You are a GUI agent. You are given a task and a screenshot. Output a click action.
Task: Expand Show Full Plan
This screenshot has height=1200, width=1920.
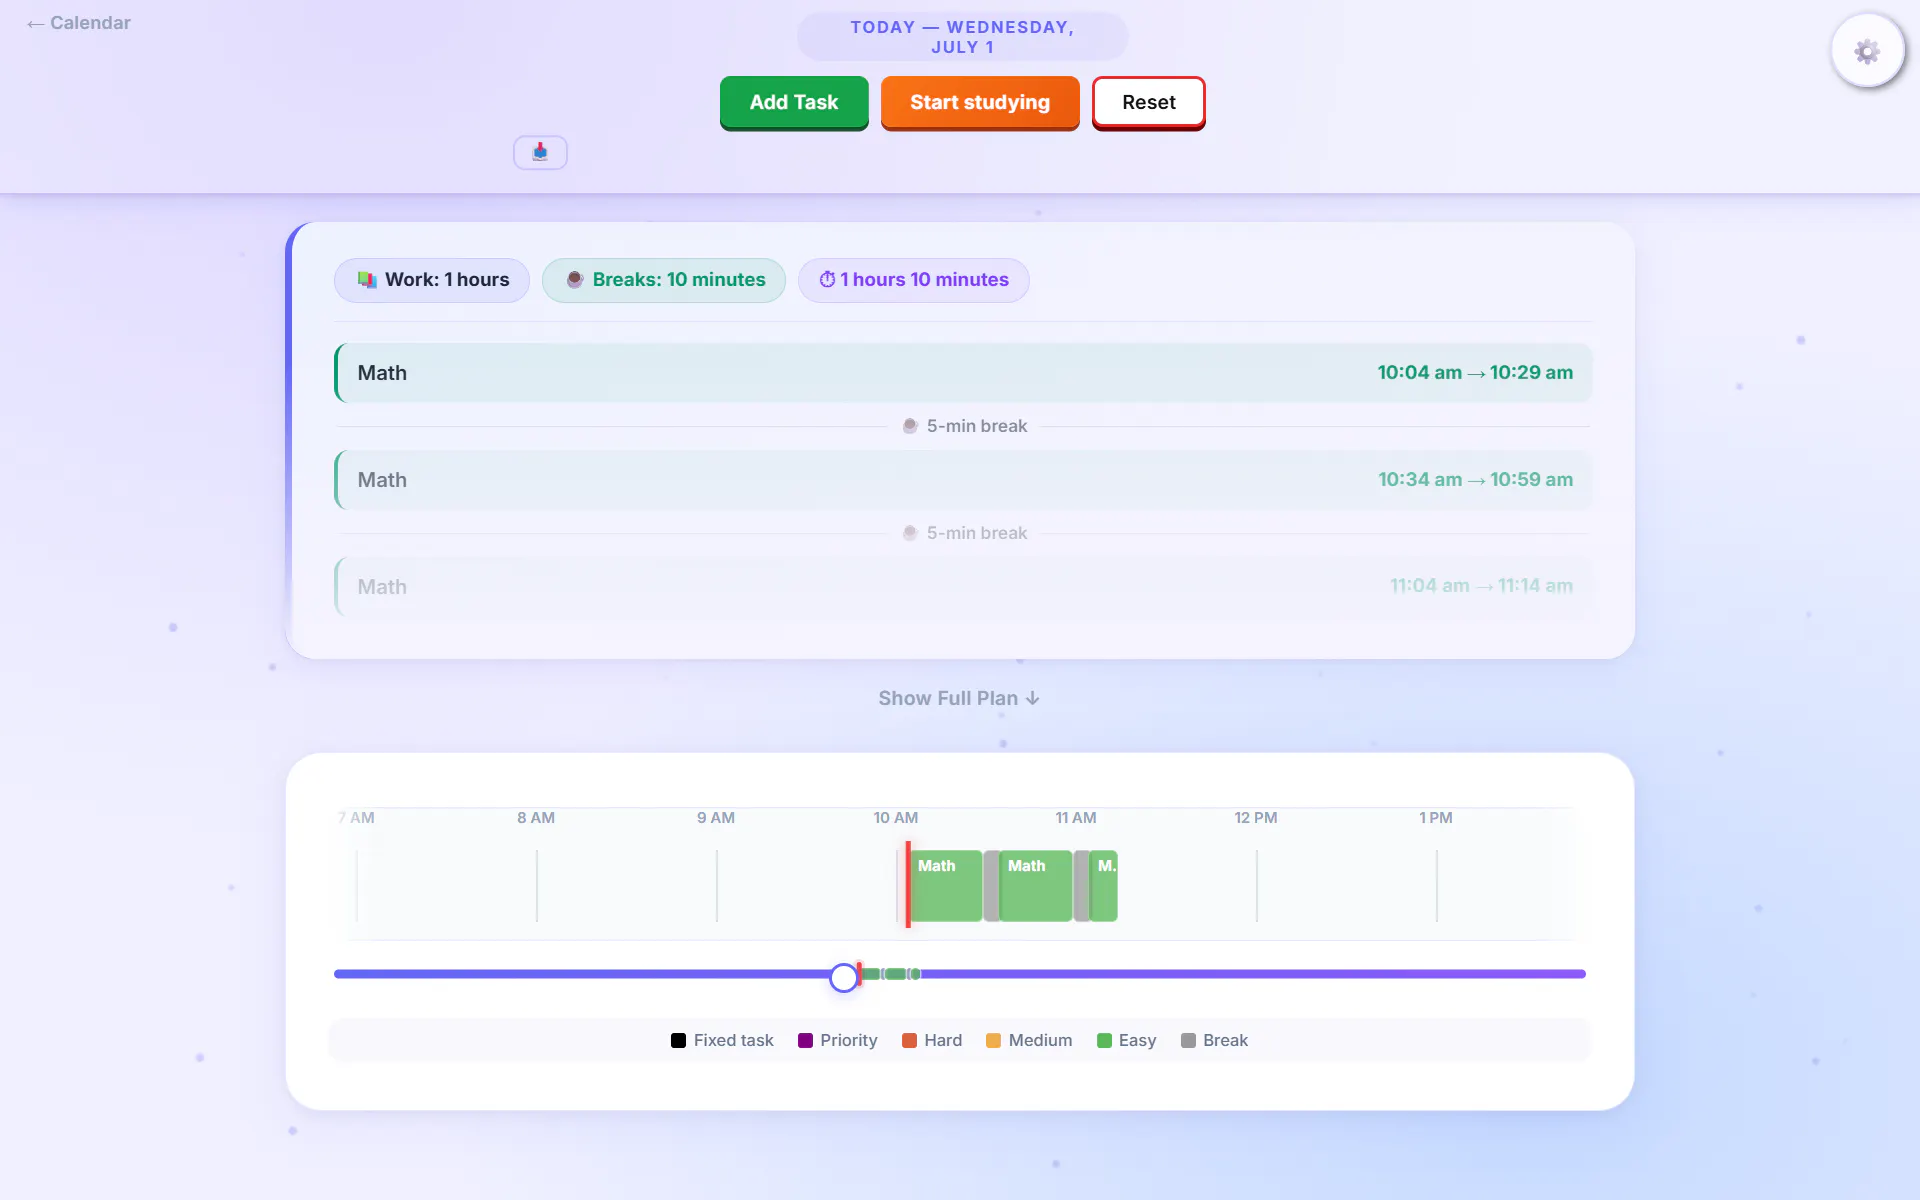[959, 698]
